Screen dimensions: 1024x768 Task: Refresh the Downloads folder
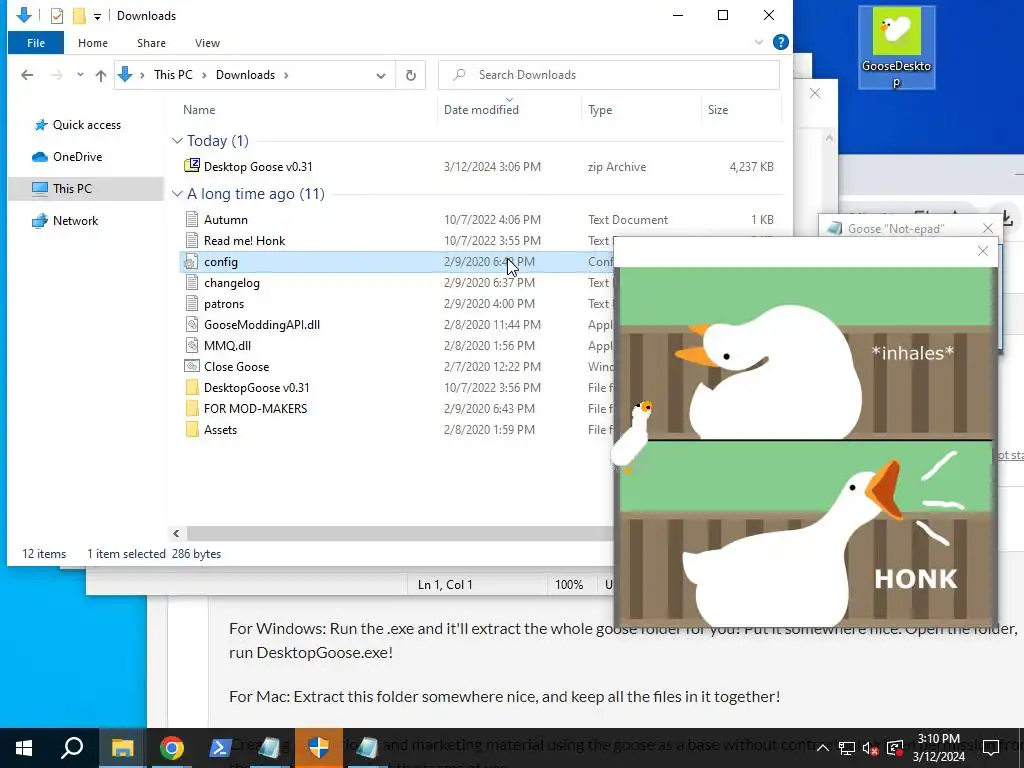pyautogui.click(x=411, y=75)
